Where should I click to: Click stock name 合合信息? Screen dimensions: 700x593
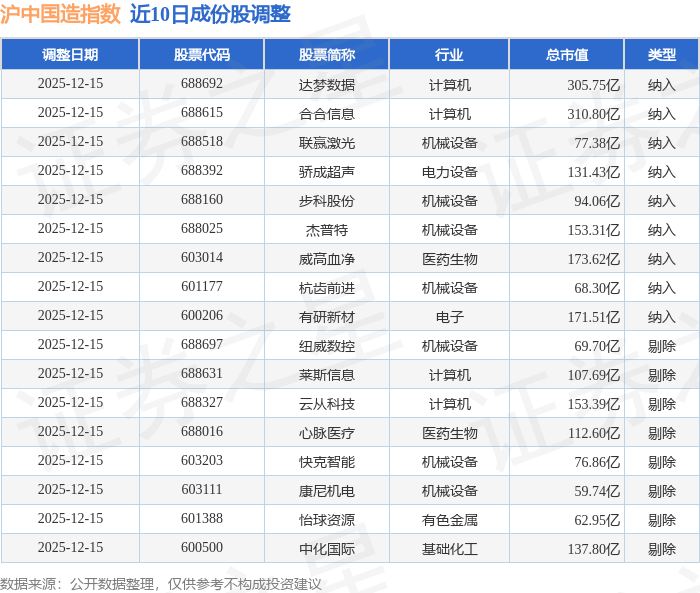coord(327,113)
